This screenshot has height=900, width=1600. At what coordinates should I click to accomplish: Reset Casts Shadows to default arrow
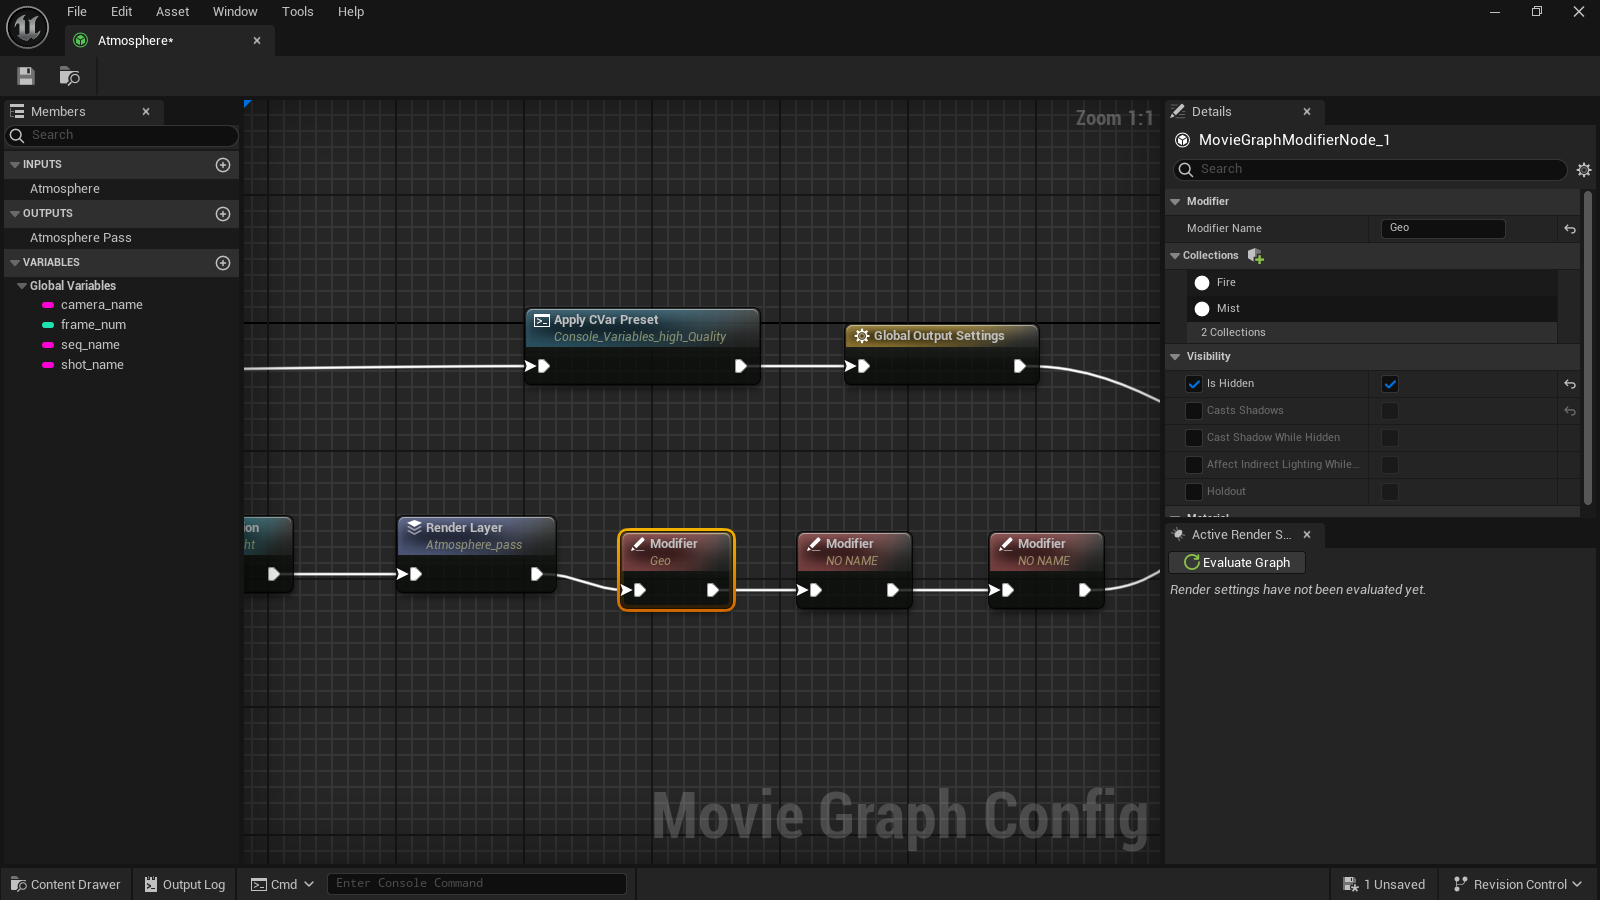click(1570, 411)
